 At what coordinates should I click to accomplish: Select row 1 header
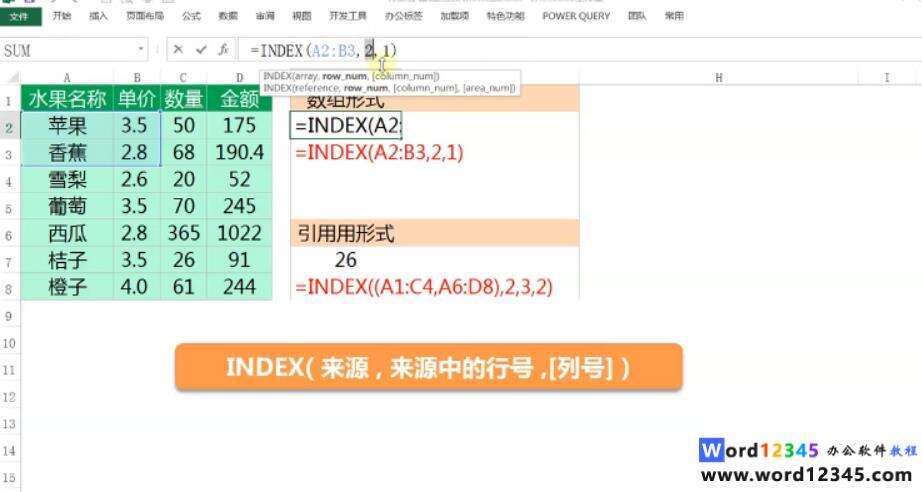[9, 99]
